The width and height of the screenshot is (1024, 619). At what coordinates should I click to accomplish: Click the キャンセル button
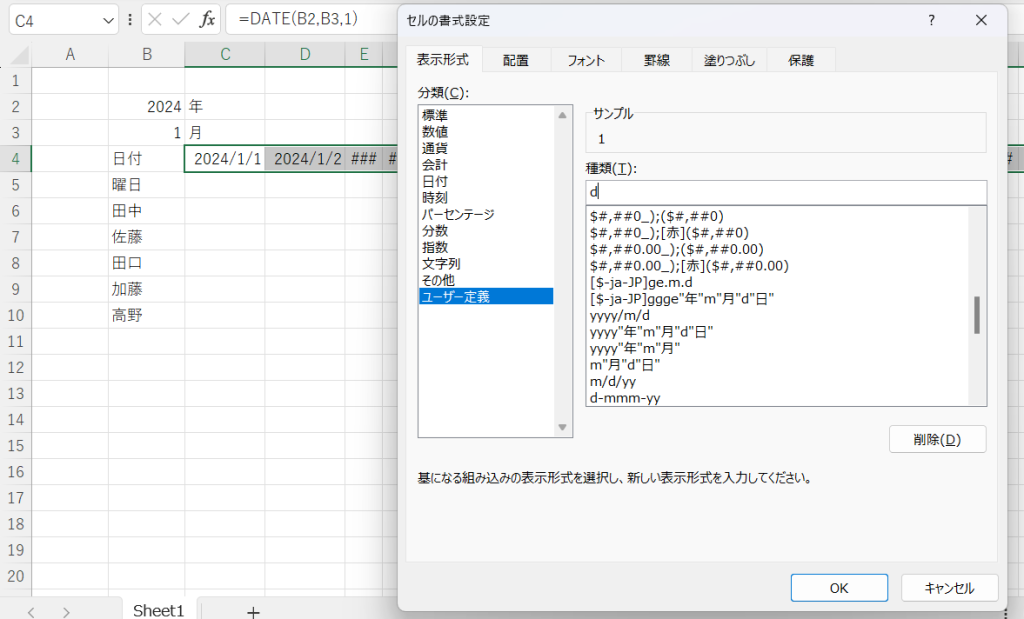pos(950,588)
